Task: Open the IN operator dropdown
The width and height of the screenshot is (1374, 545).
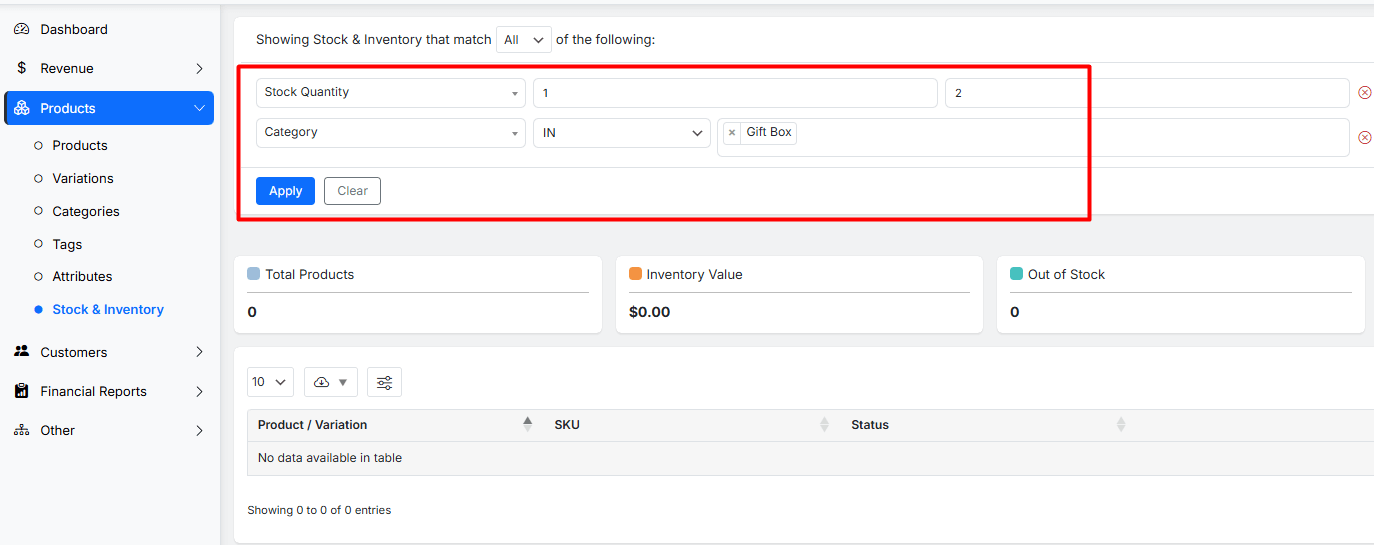Action: 621,133
